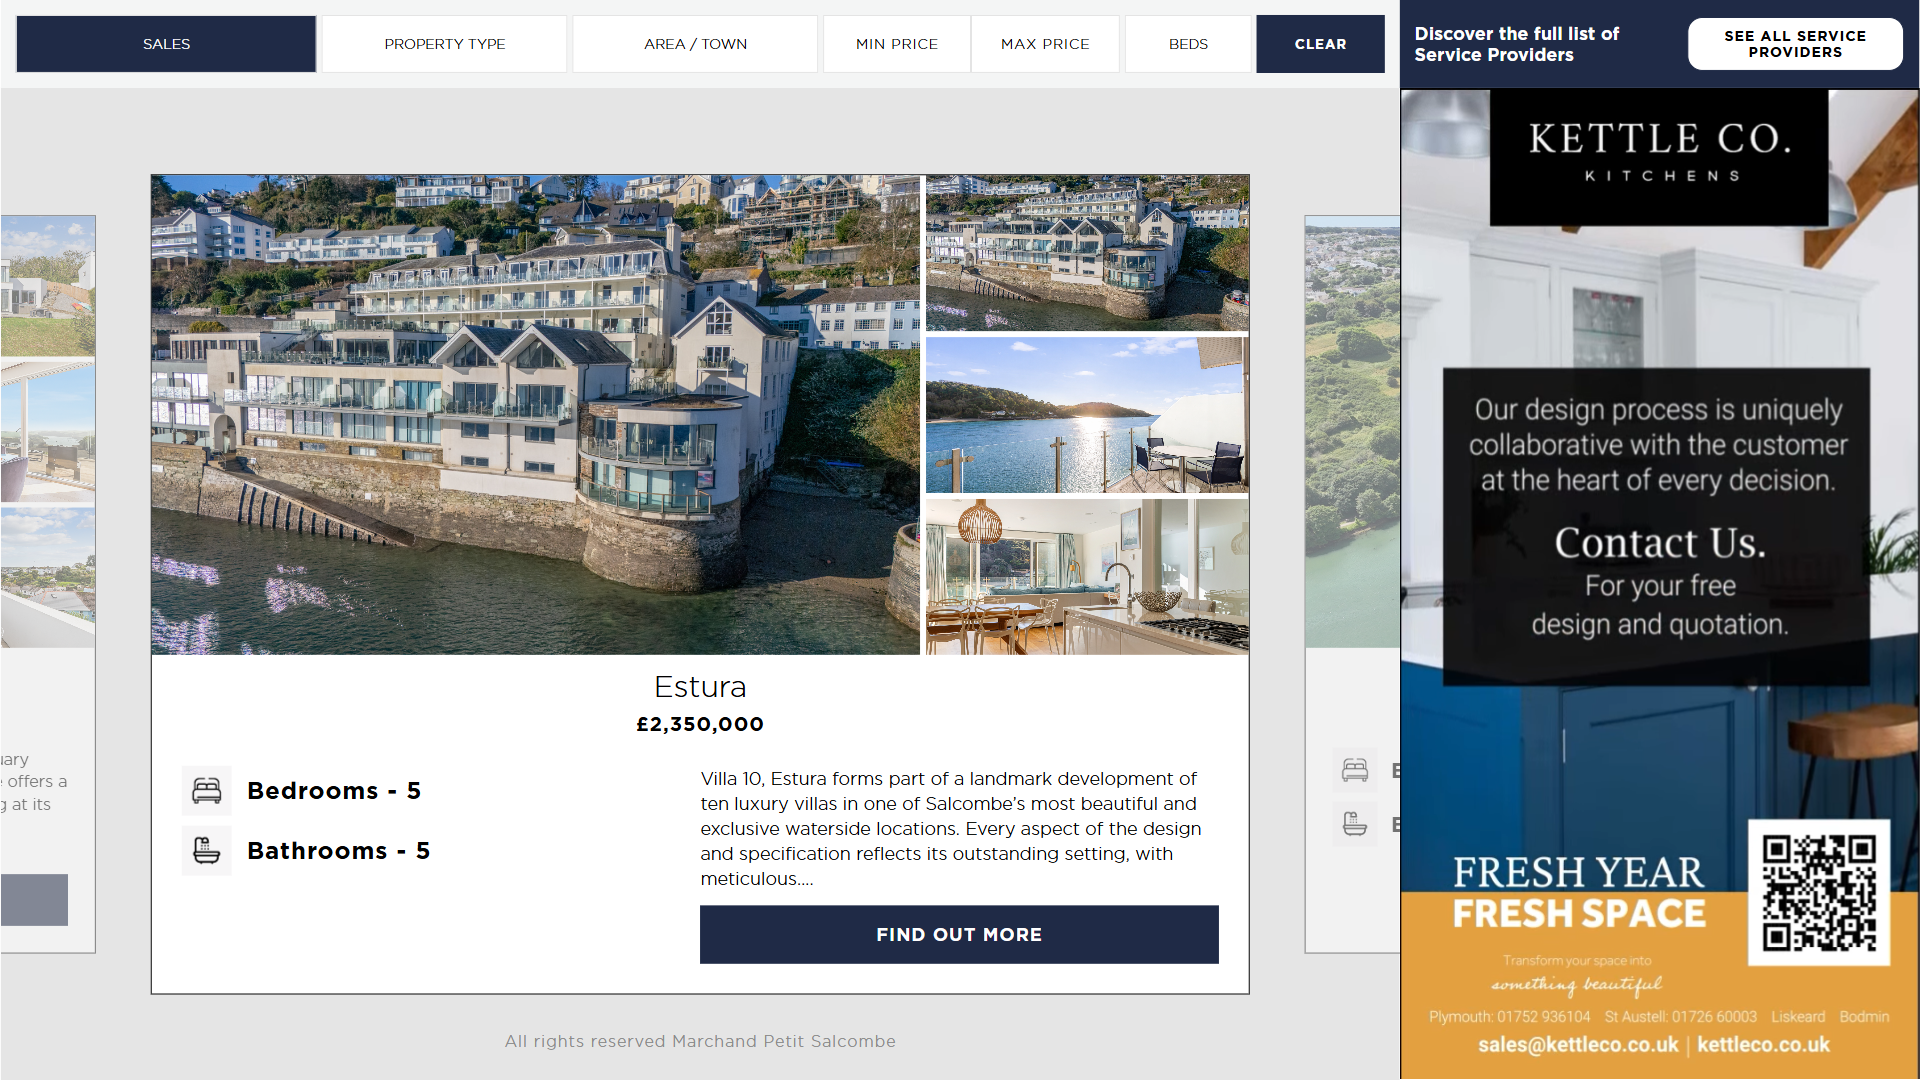Open the main Estura aerial photo
Image resolution: width=1920 pixels, height=1080 pixels.
(535, 415)
